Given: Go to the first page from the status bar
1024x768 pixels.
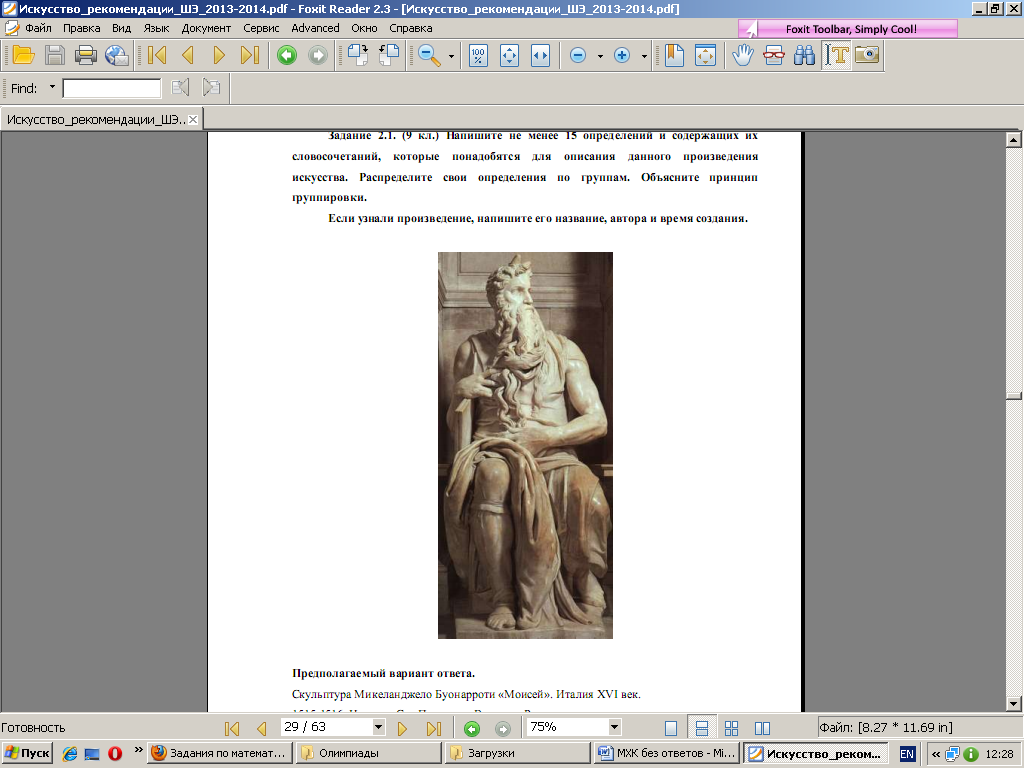Looking at the screenshot, I should click(x=232, y=728).
